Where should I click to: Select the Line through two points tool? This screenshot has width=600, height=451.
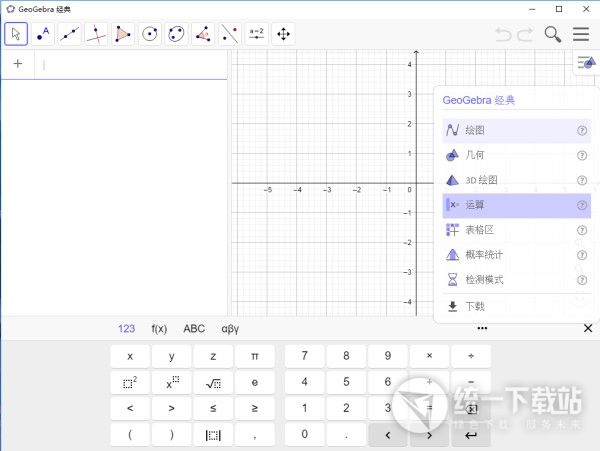coord(70,34)
